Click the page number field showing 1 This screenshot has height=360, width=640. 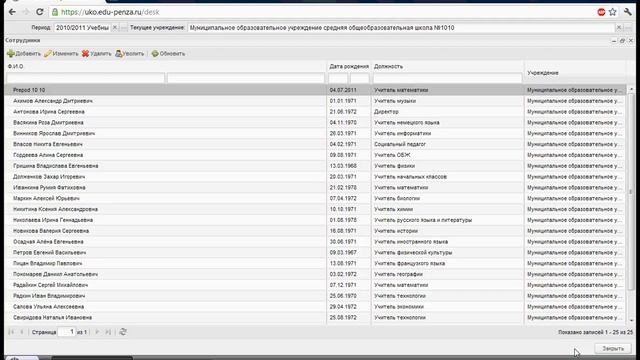click(x=67, y=332)
